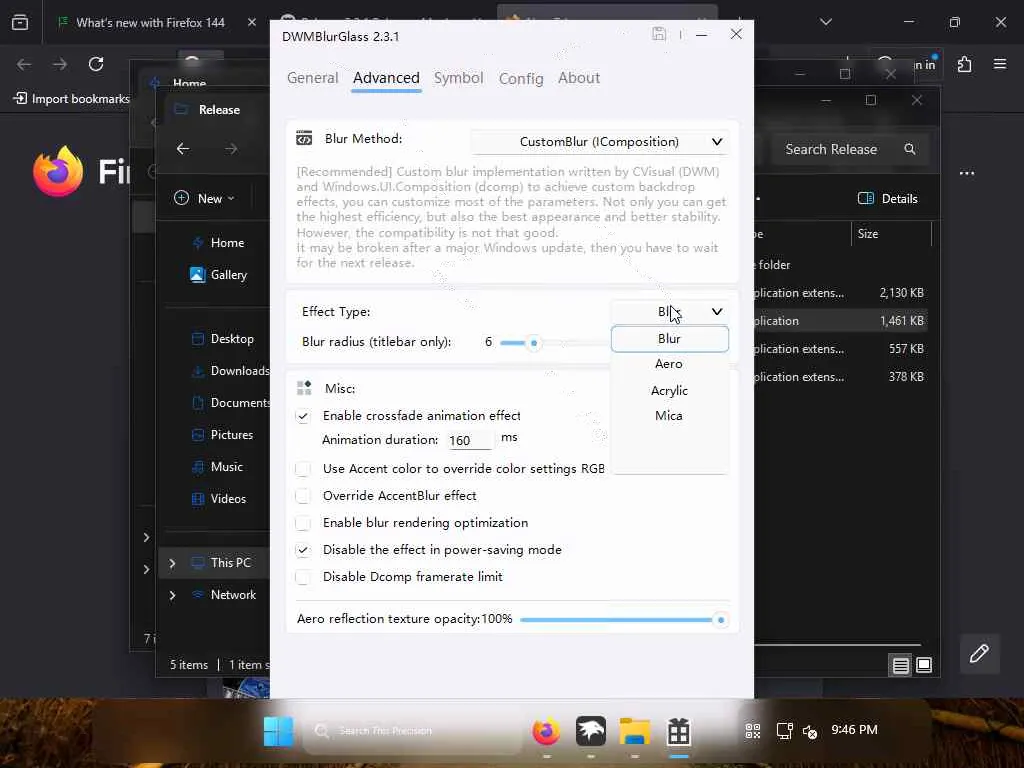Choose Aero from Effect Type list
Viewport: 1024px width, 768px height.
tap(669, 364)
